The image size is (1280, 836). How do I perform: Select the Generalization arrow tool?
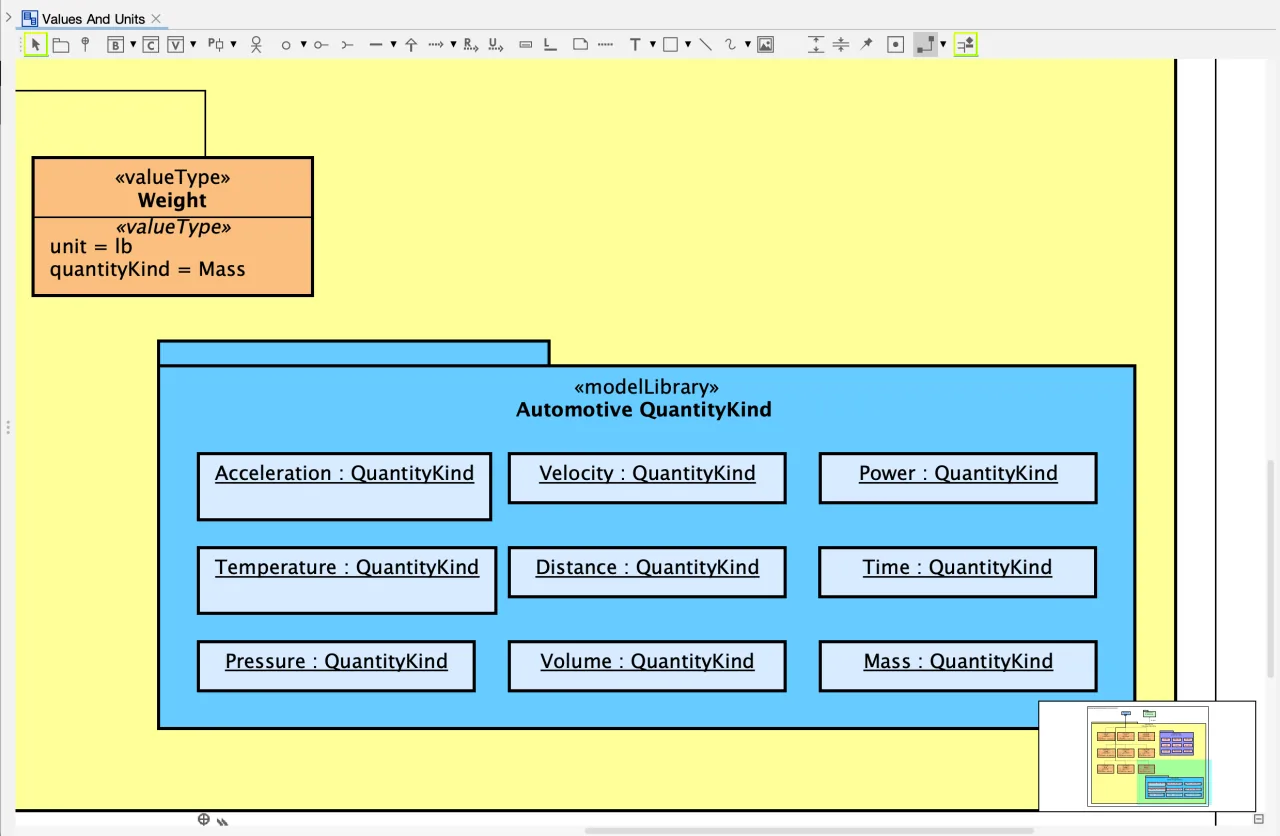(x=411, y=45)
